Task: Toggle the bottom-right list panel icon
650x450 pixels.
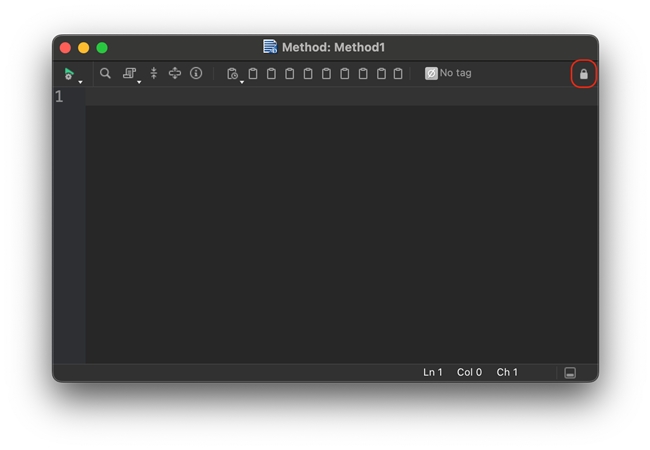Action: click(570, 372)
